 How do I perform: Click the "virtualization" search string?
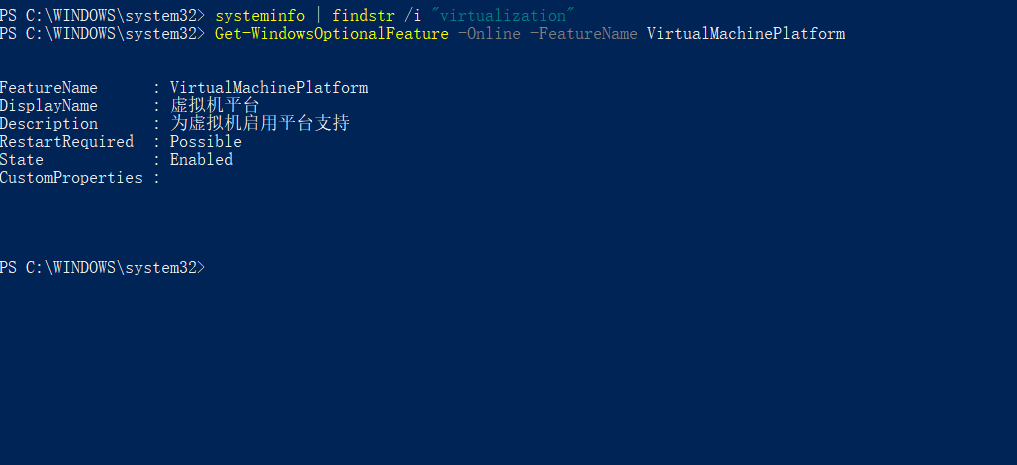(x=503, y=16)
